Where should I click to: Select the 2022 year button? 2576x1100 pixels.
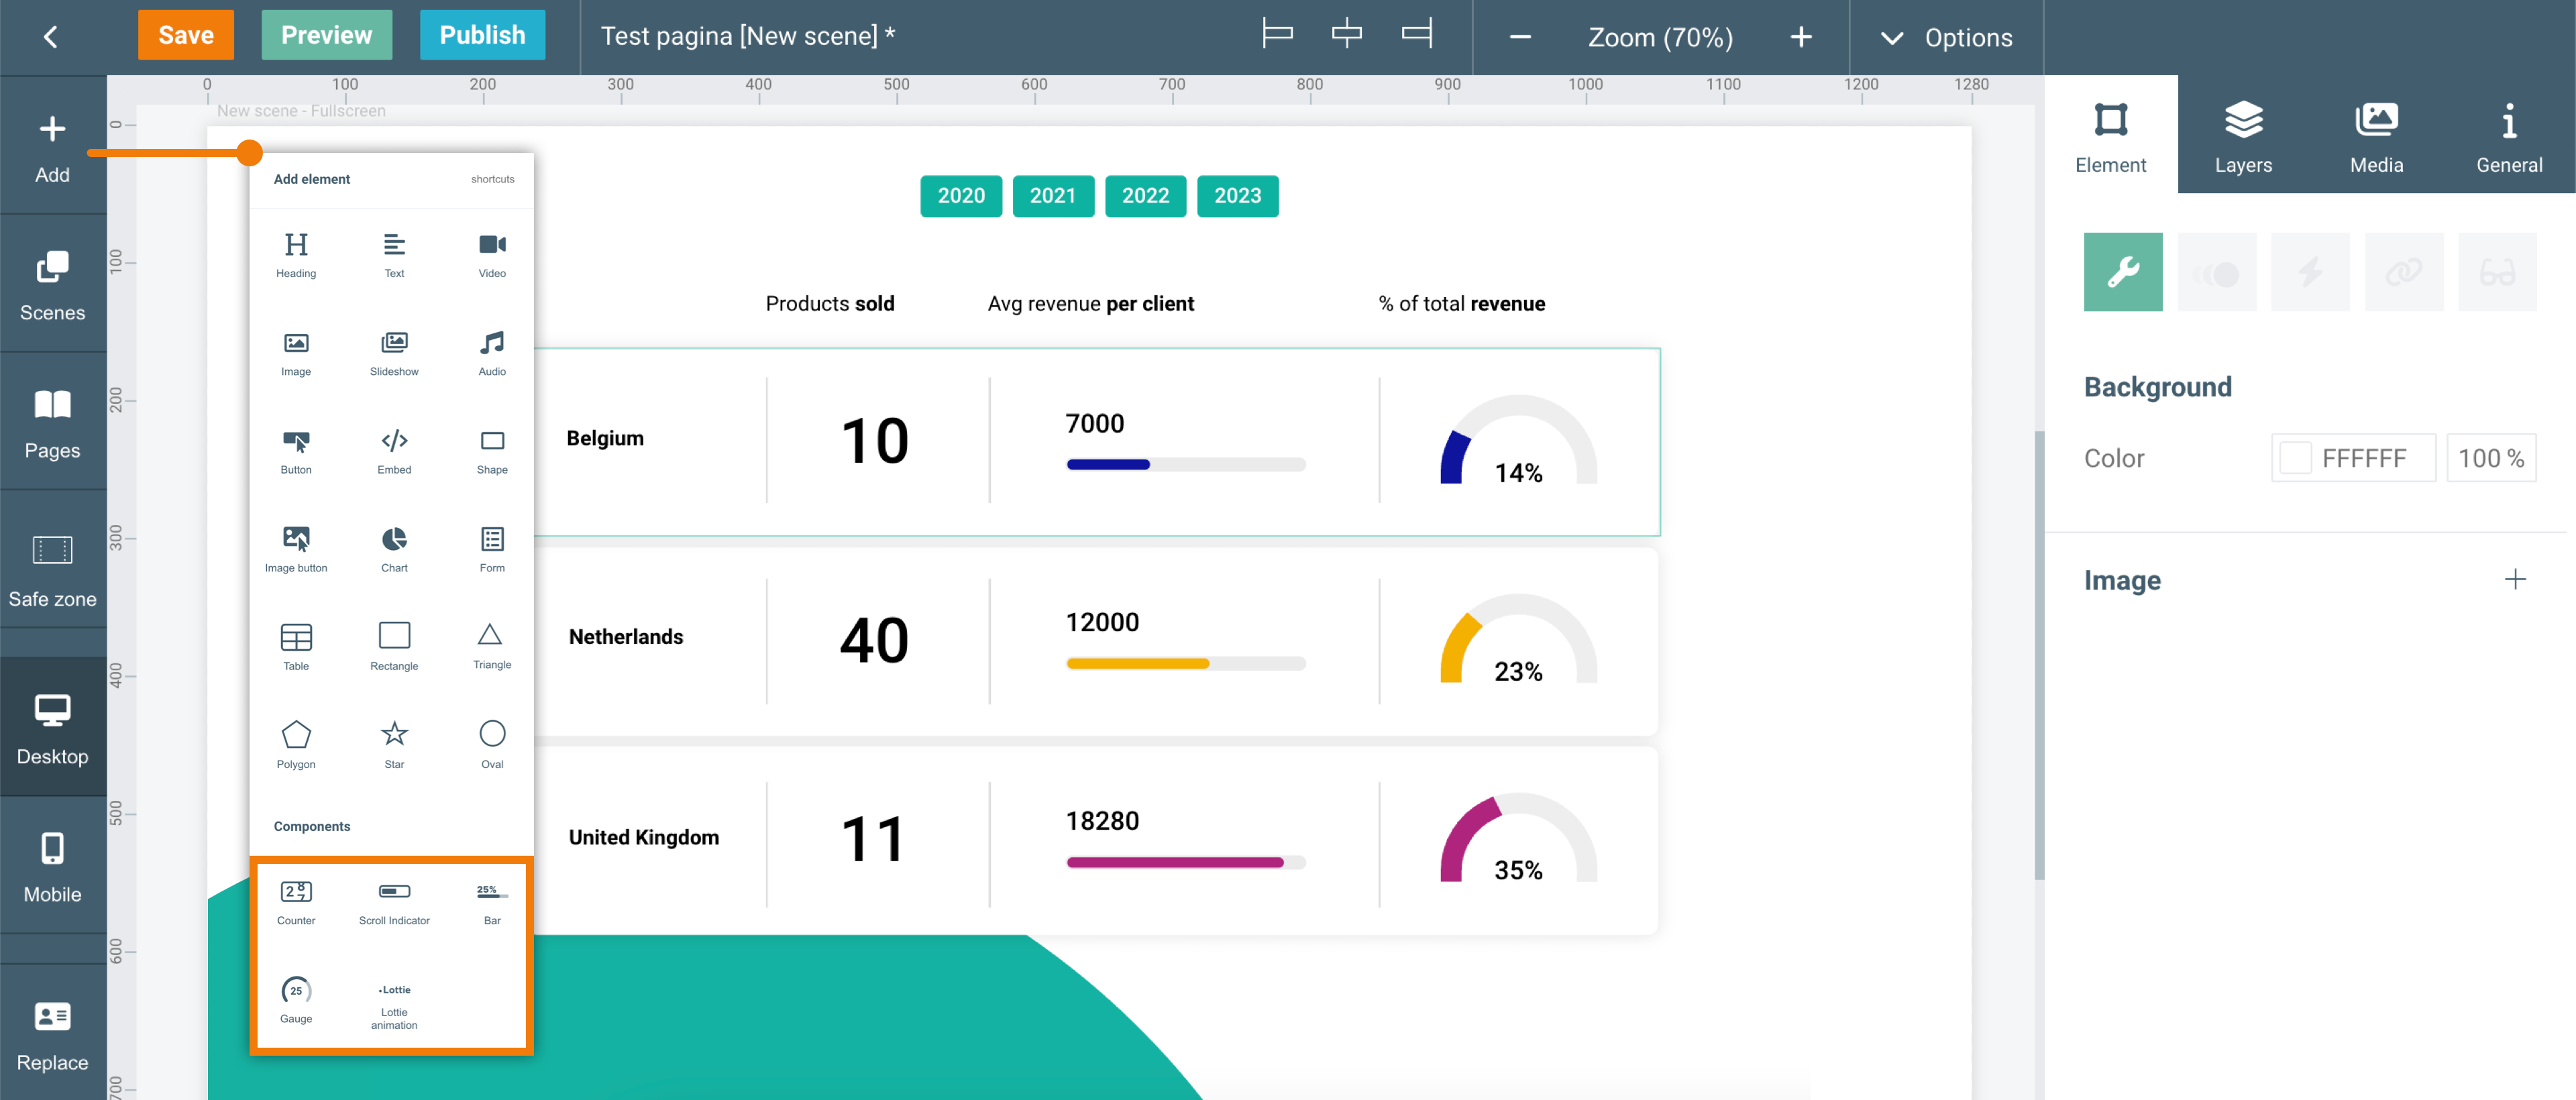(1145, 196)
